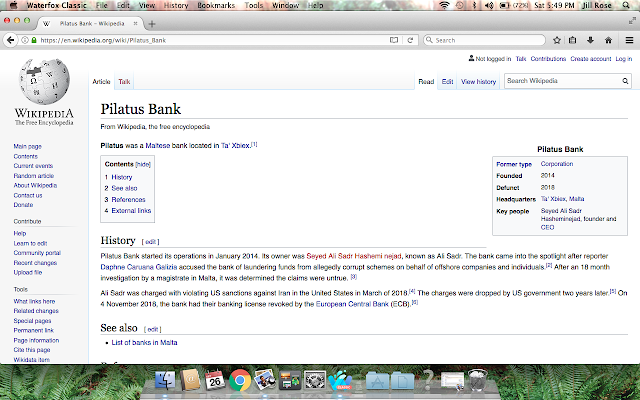
Task: Select the Read tab
Action: pyautogui.click(x=426, y=82)
